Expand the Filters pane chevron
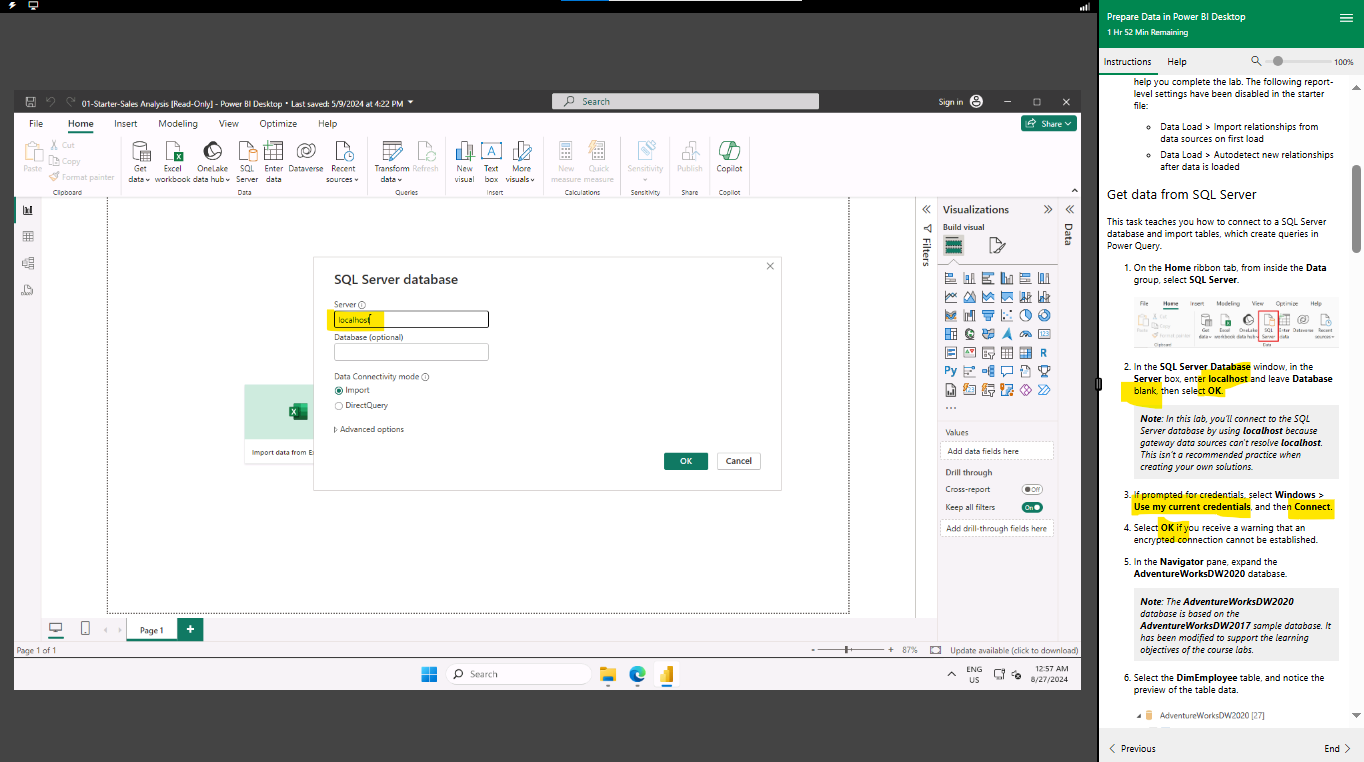The image size is (1364, 762). pos(927,210)
